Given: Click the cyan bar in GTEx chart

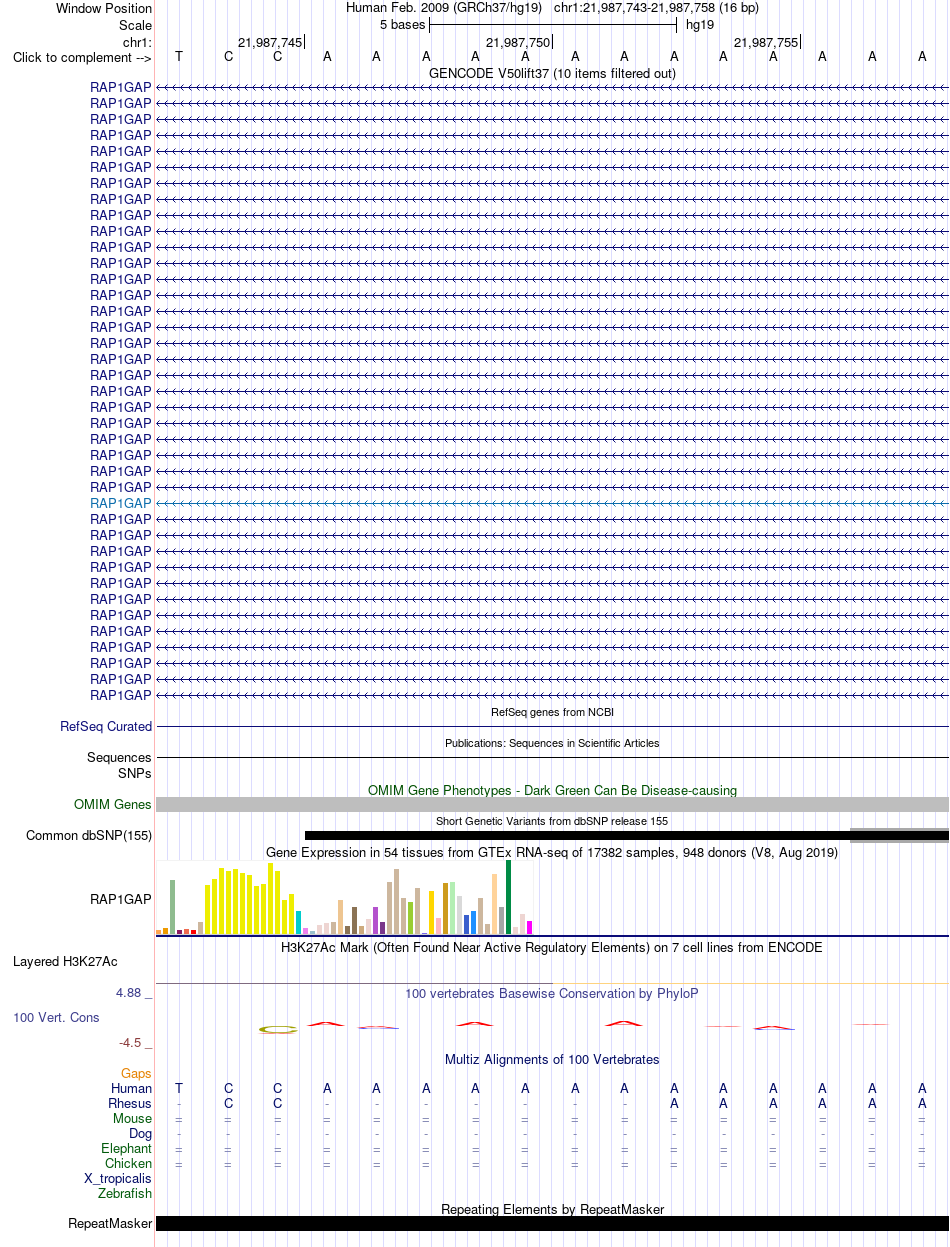Looking at the screenshot, I should (299, 923).
